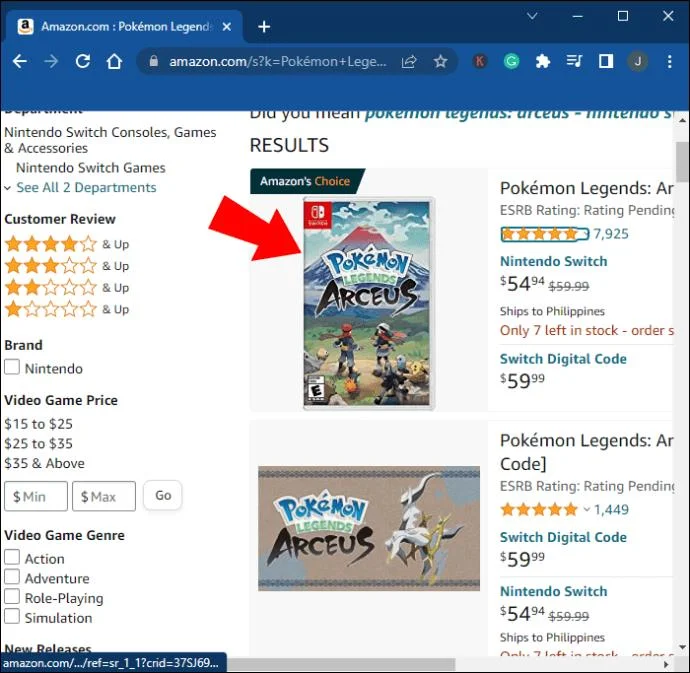Click the scroll-down arrow of vertical scrollbar
The height and width of the screenshot is (673, 690).
(683, 647)
